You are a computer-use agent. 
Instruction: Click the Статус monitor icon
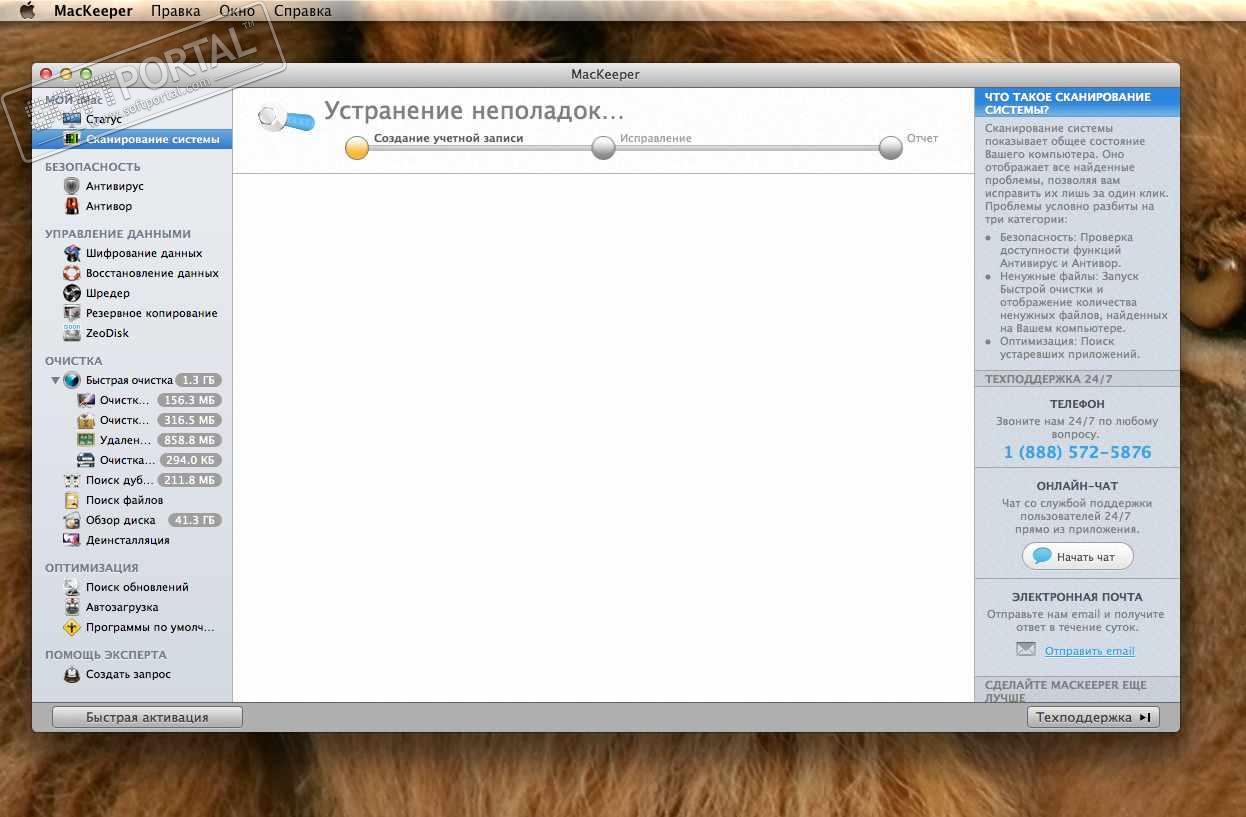[71, 119]
